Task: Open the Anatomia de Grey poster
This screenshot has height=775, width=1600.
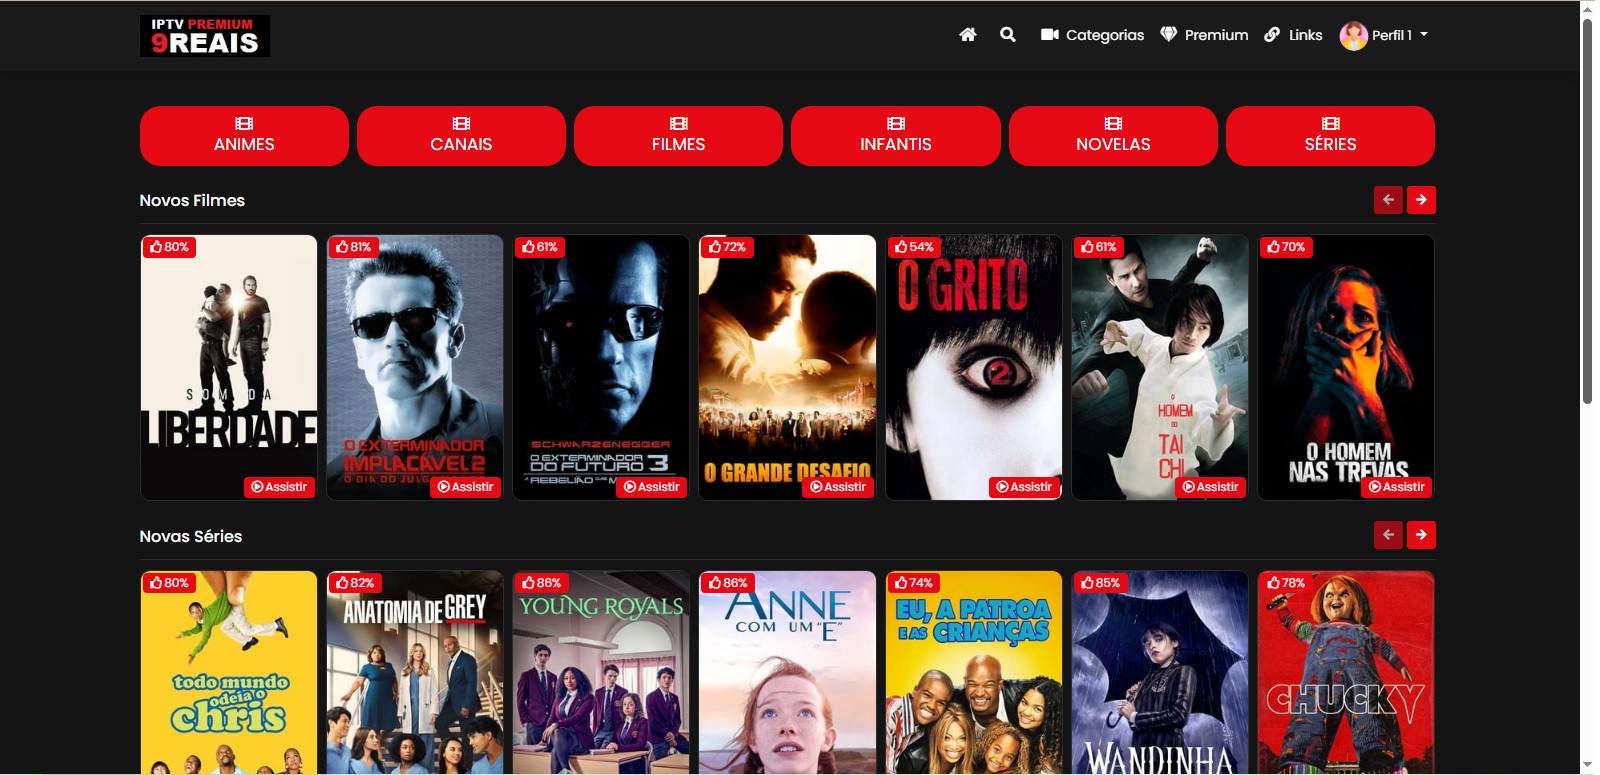Action: coord(415,673)
